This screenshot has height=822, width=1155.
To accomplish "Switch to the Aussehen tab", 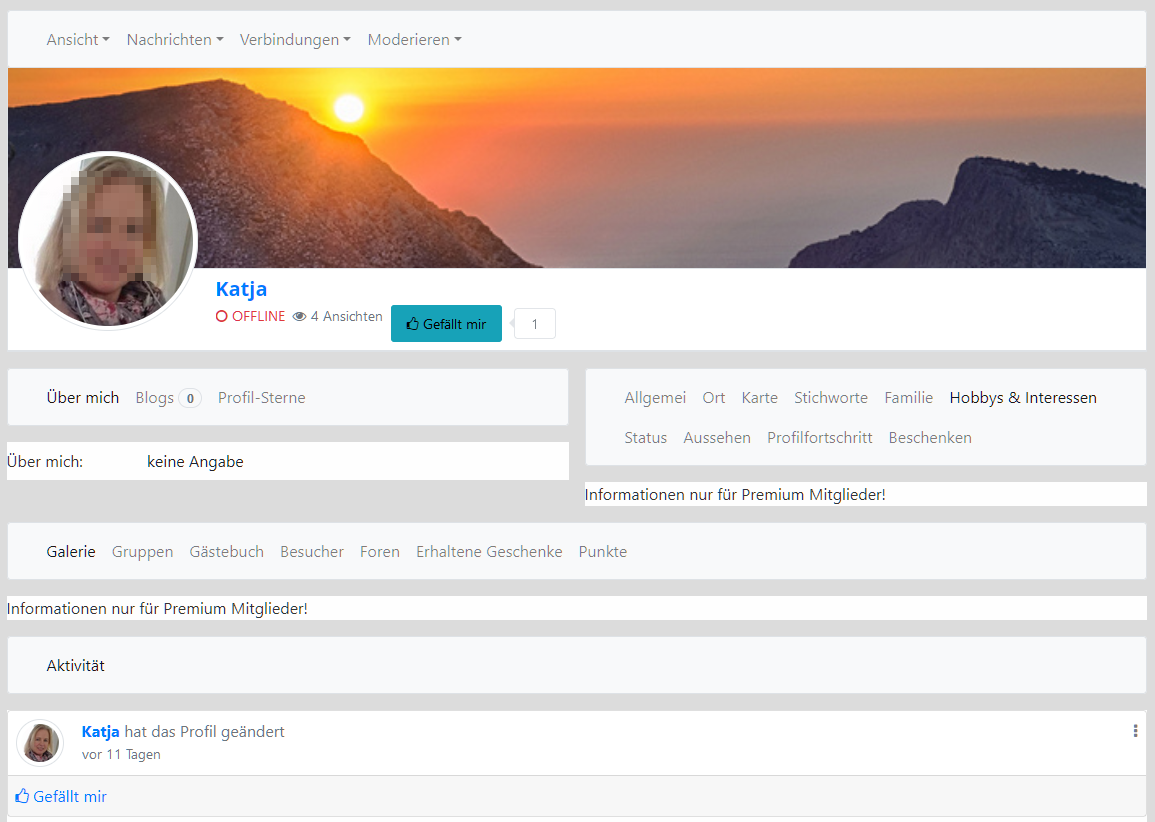I will (717, 438).
